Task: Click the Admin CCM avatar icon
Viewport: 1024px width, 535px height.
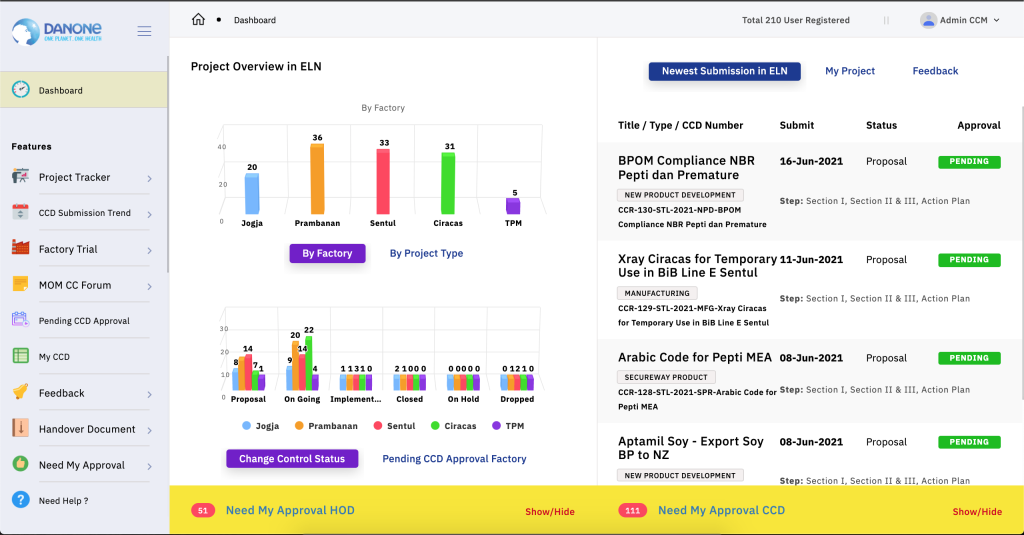Action: [x=928, y=20]
